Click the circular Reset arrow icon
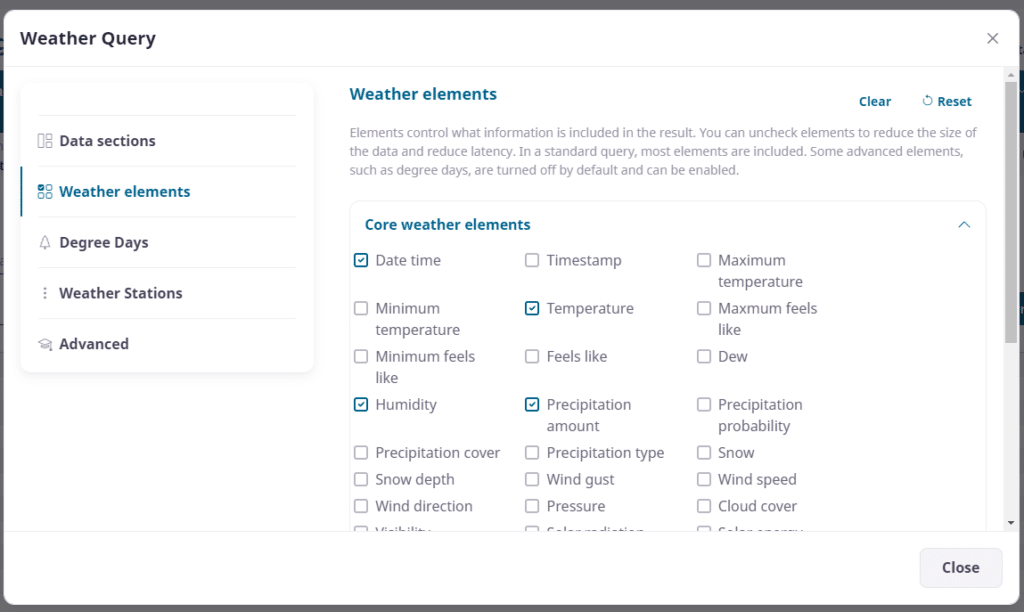The height and width of the screenshot is (612, 1024). pos(928,101)
